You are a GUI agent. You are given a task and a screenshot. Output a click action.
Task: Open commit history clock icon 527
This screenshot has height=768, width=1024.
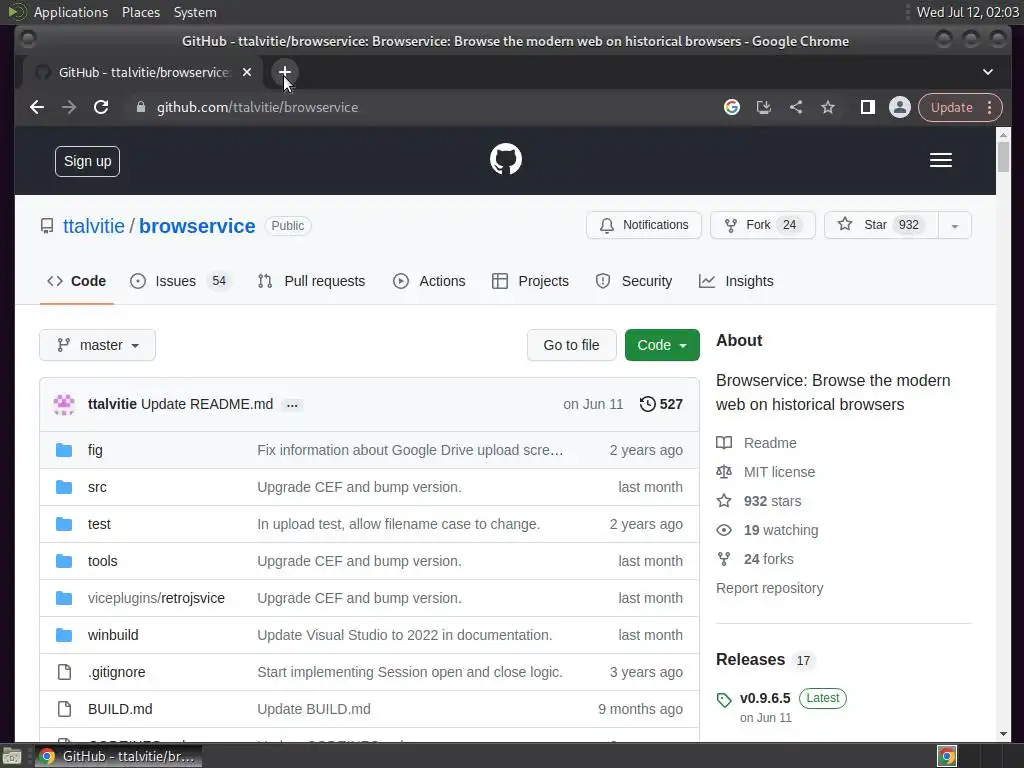(661, 404)
